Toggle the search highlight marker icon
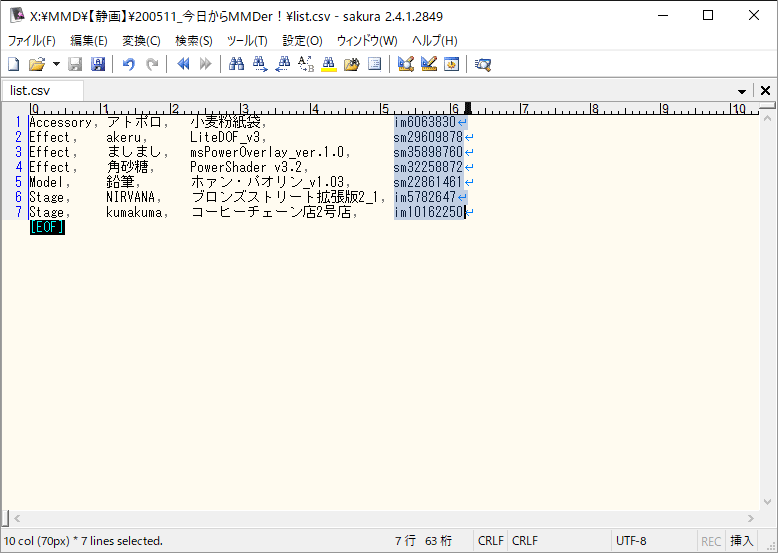Screen dimensions: 778x553 coord(329,64)
